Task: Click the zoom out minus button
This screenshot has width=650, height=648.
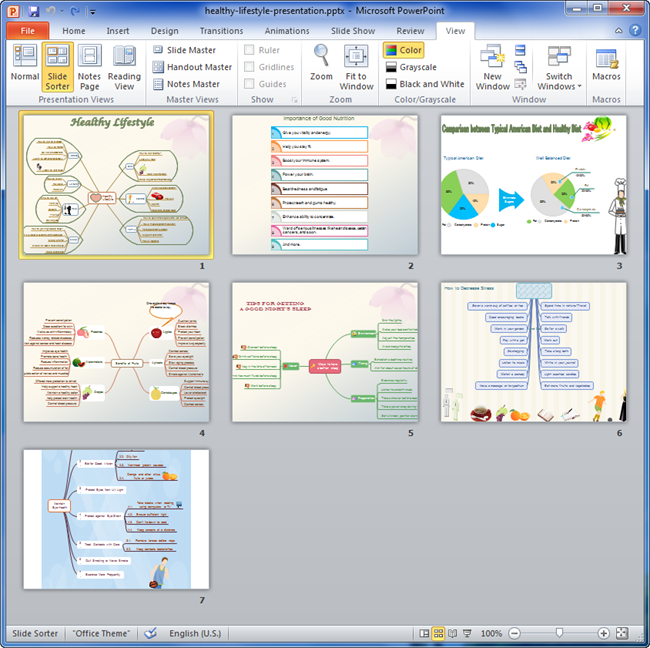Action: coord(514,633)
